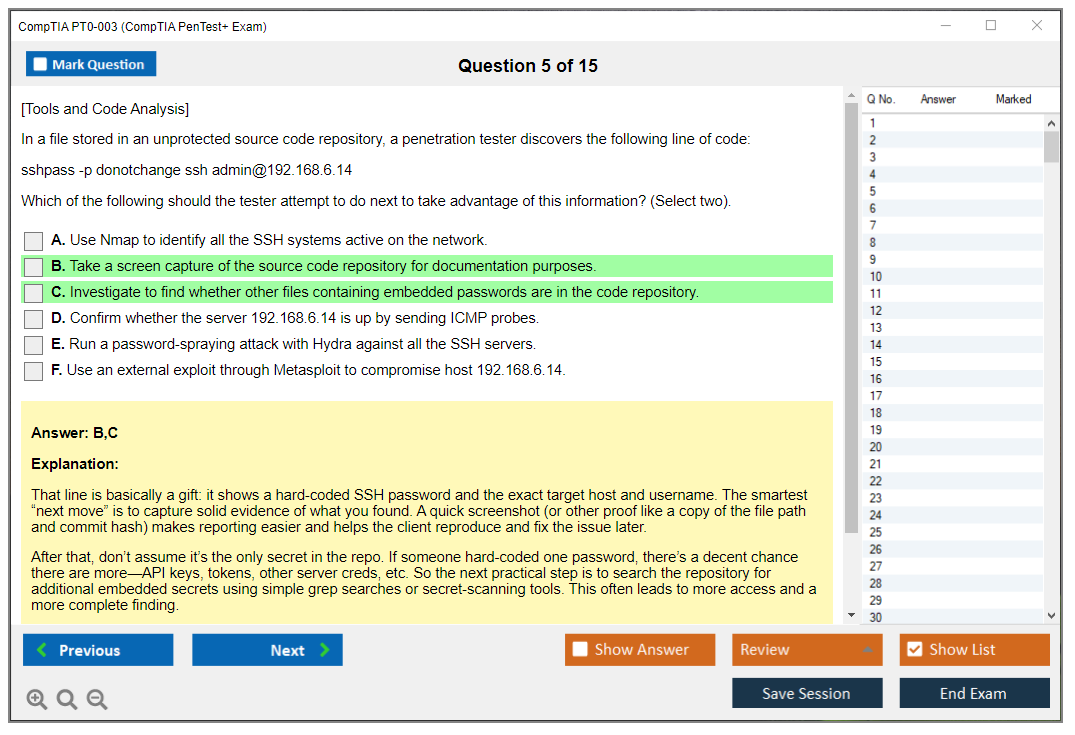Click explanation panel scroll up arrow
Viewport: 1075px width, 735px height.
(851, 97)
